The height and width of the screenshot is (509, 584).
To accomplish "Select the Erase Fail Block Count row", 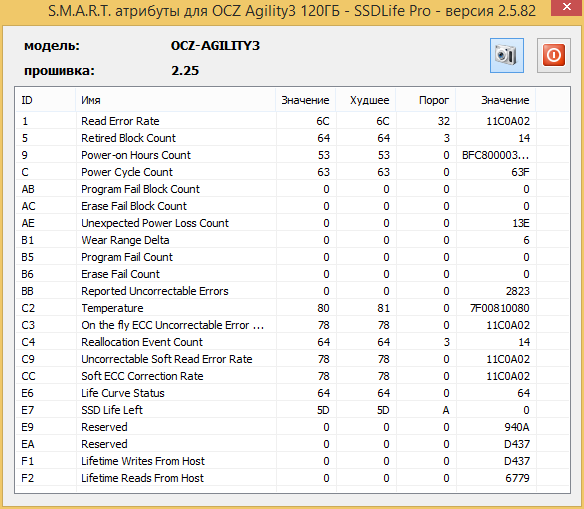I will 292,206.
